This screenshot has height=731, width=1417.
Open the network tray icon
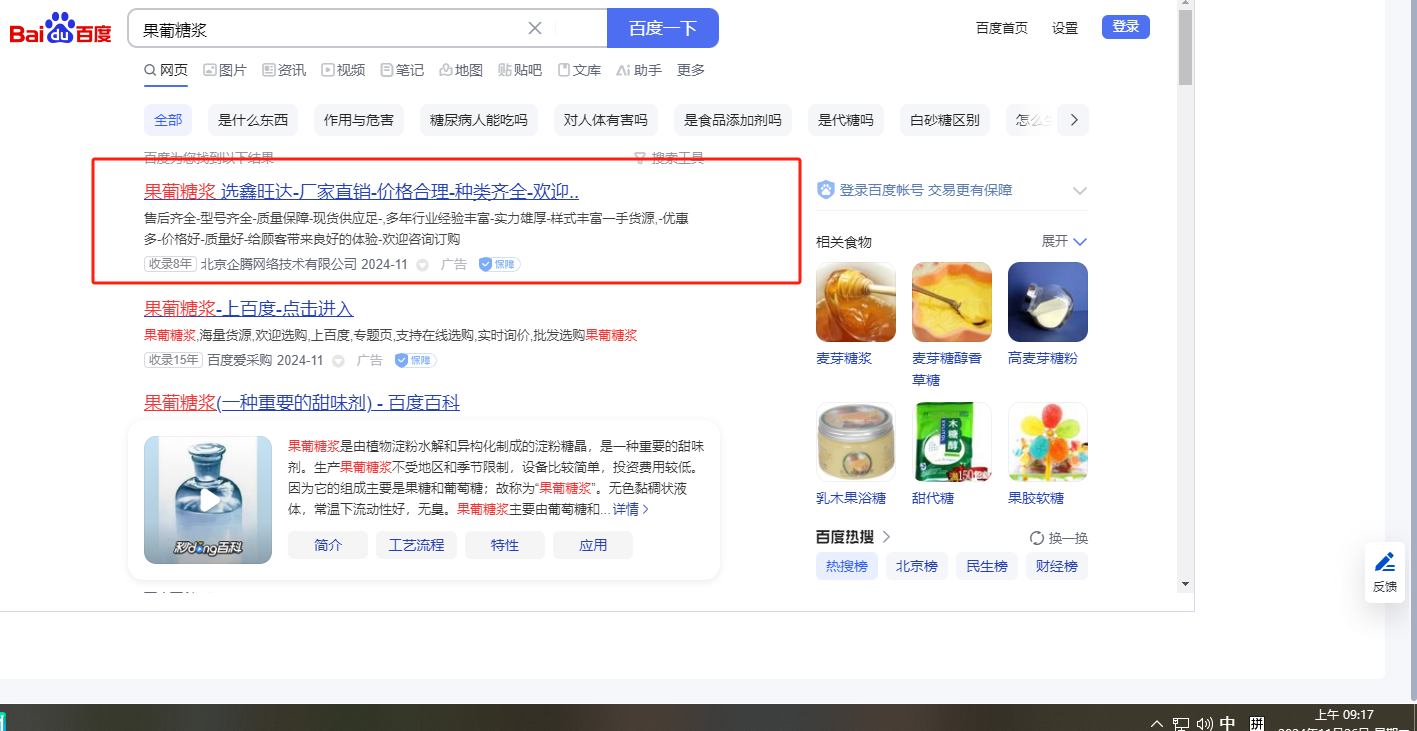click(x=1181, y=723)
